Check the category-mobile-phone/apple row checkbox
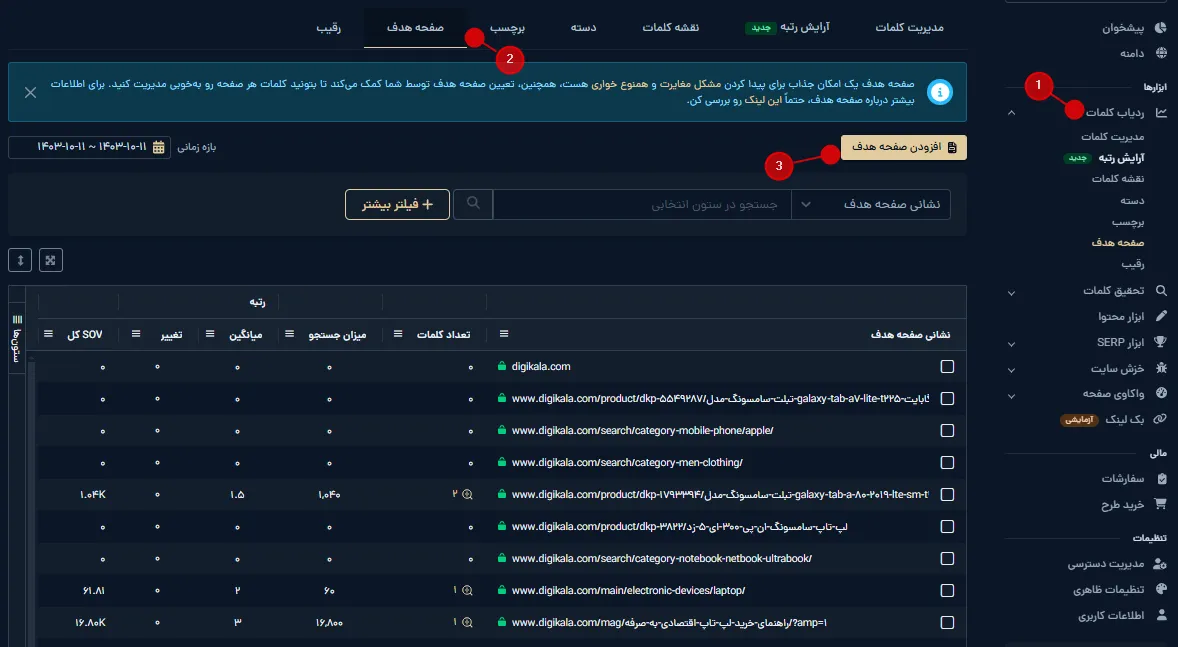 point(947,431)
